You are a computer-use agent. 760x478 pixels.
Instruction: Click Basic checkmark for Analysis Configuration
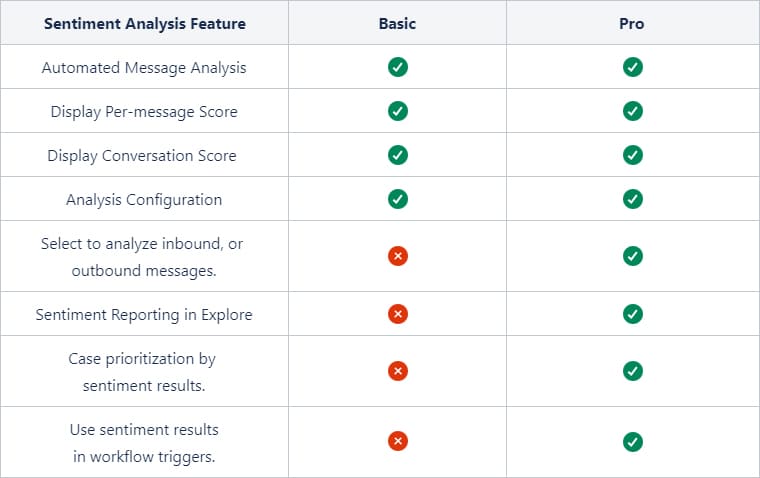(397, 199)
